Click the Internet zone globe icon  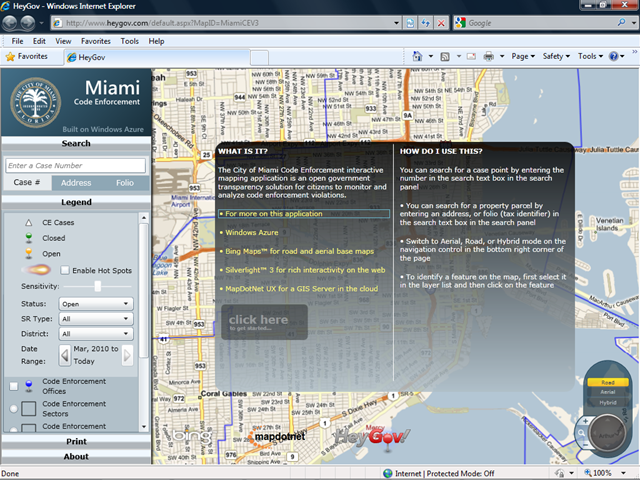(388, 473)
